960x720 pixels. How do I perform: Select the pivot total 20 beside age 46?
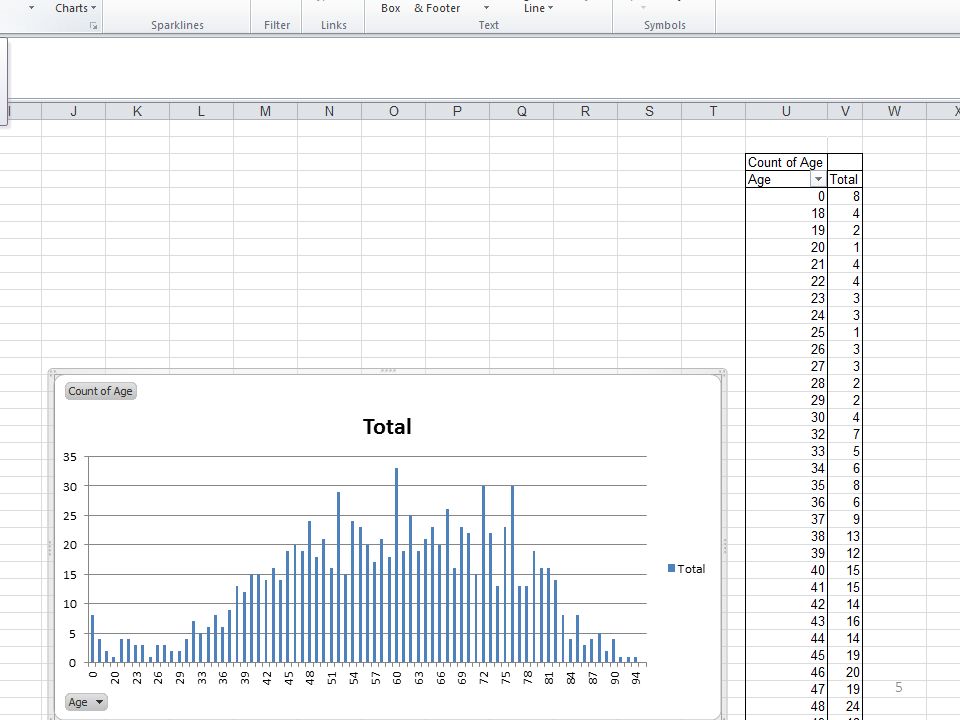pos(845,672)
